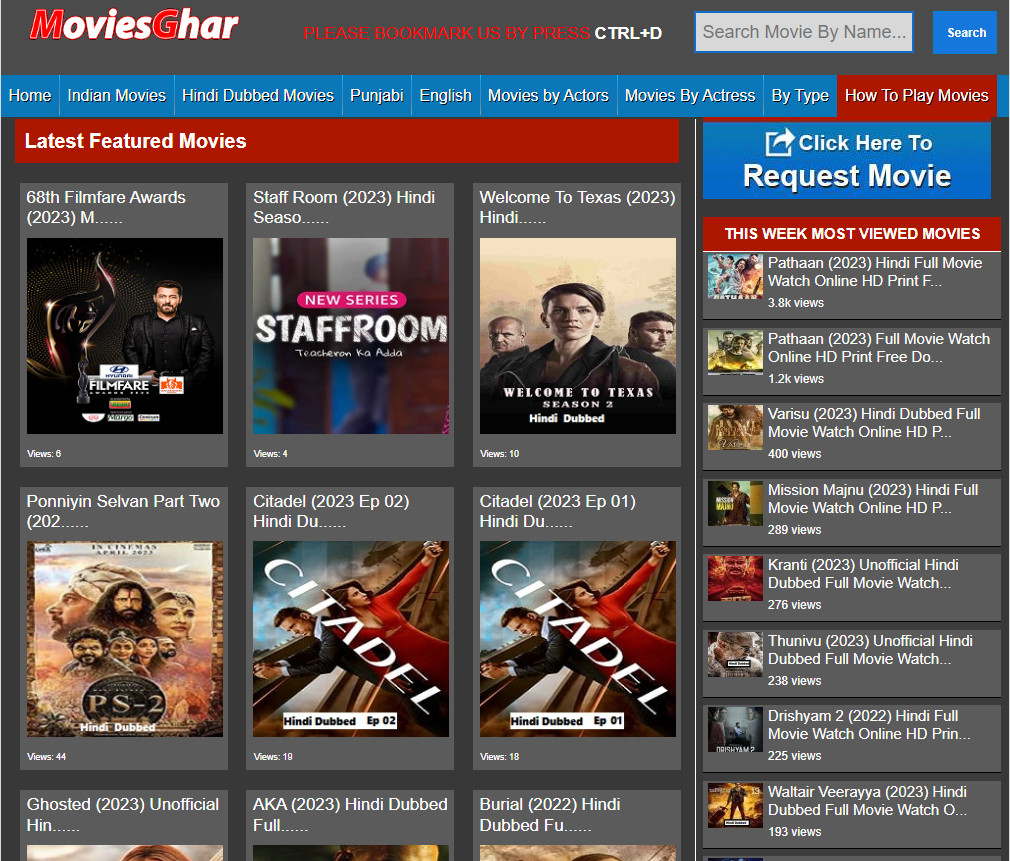Open Kranti (2023) Unofficial Hindi link
Image resolution: width=1010 pixels, height=861 pixels.
[863, 574]
